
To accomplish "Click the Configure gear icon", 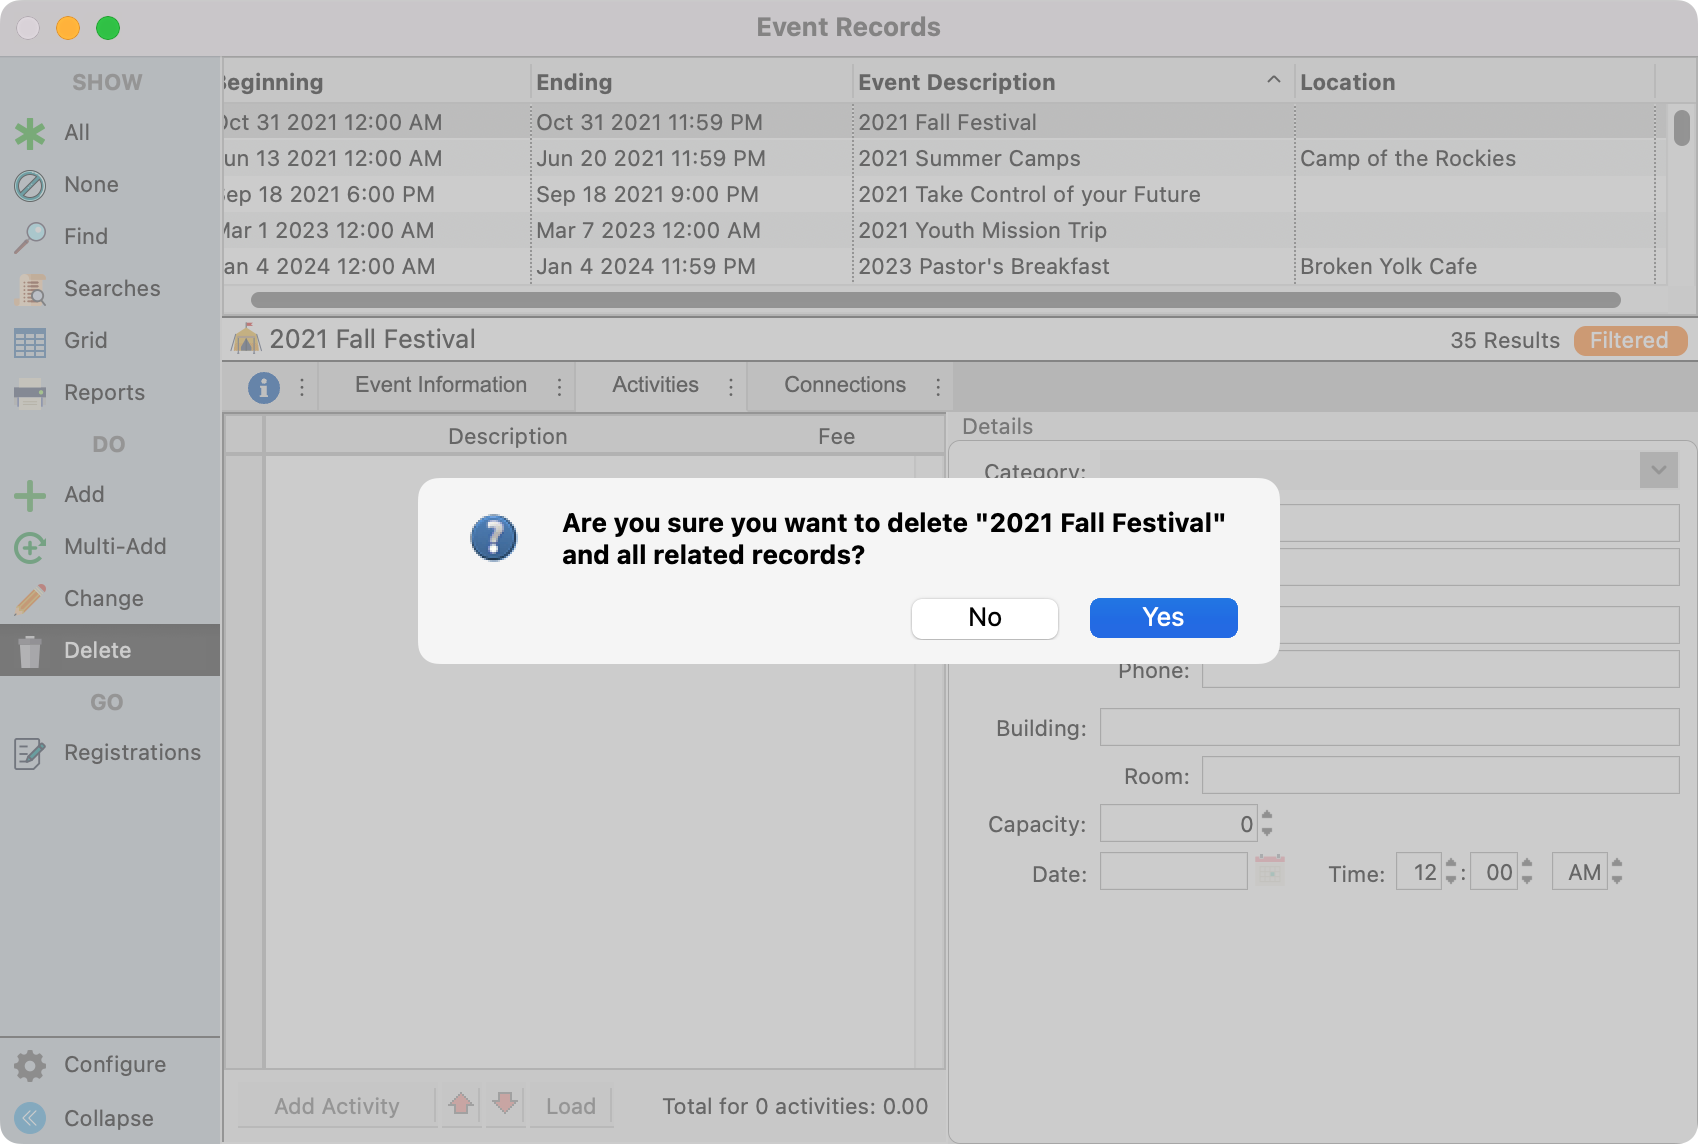I will pyautogui.click(x=30, y=1065).
